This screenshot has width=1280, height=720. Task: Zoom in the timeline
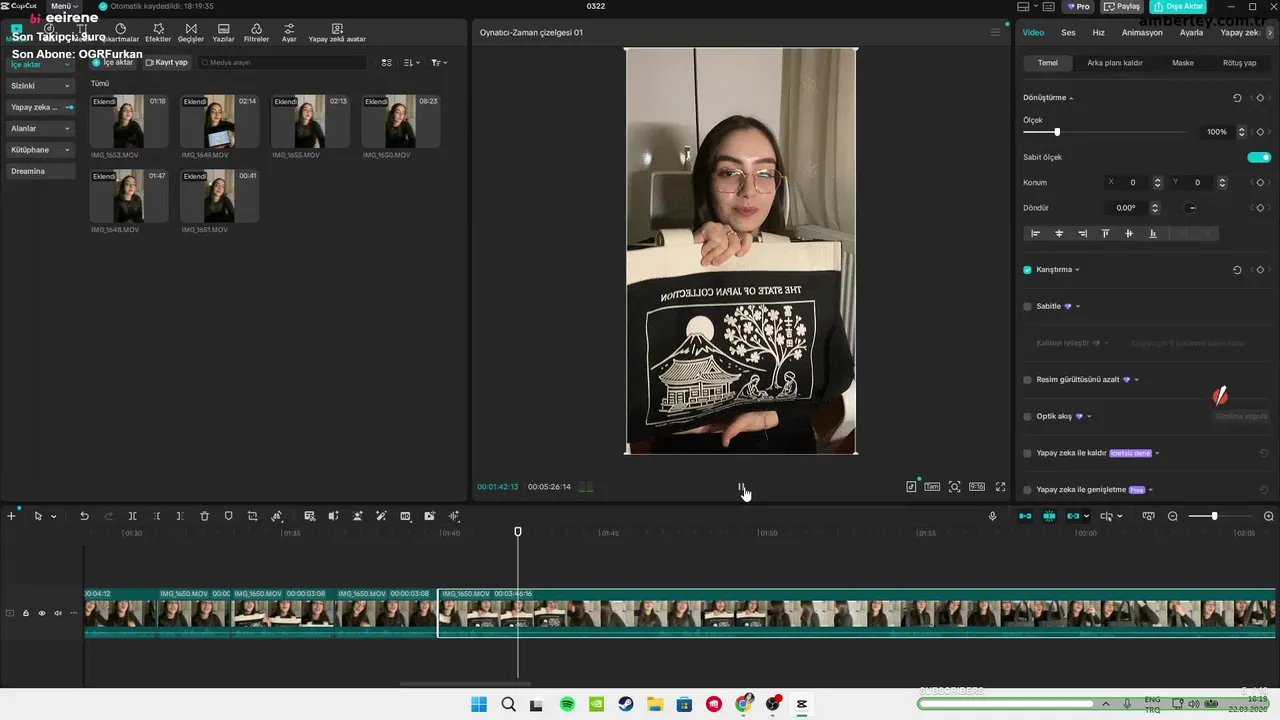pos(1269,516)
